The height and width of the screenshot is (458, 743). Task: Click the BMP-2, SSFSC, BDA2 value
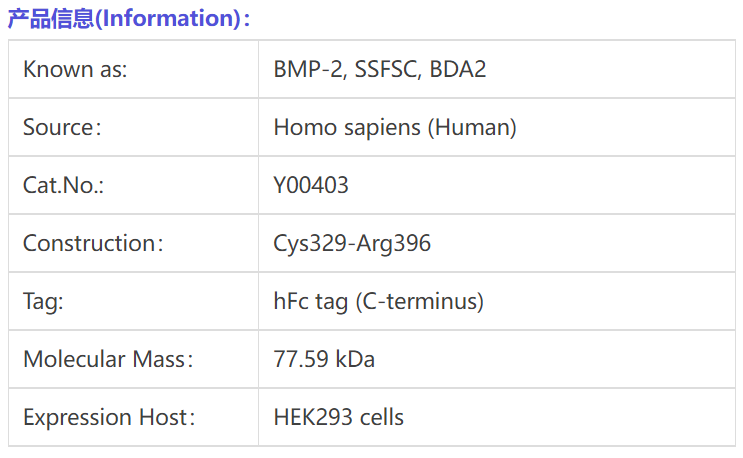380,70
